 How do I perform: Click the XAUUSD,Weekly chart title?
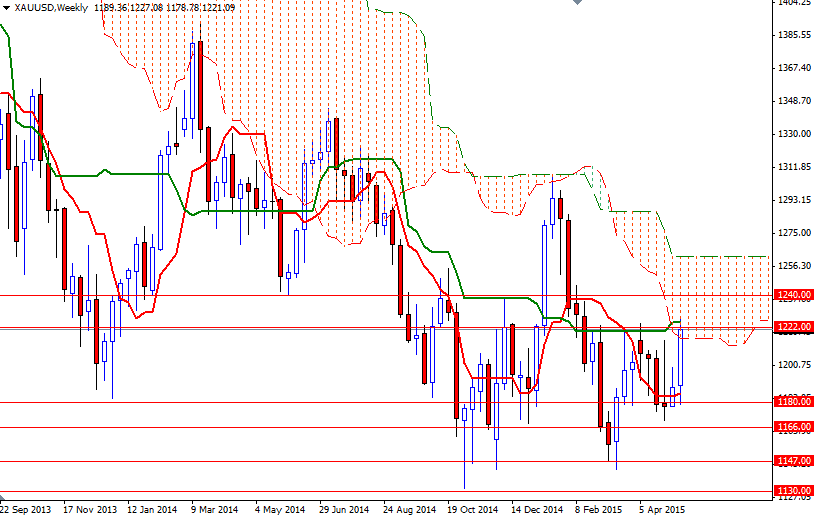click(x=51, y=8)
